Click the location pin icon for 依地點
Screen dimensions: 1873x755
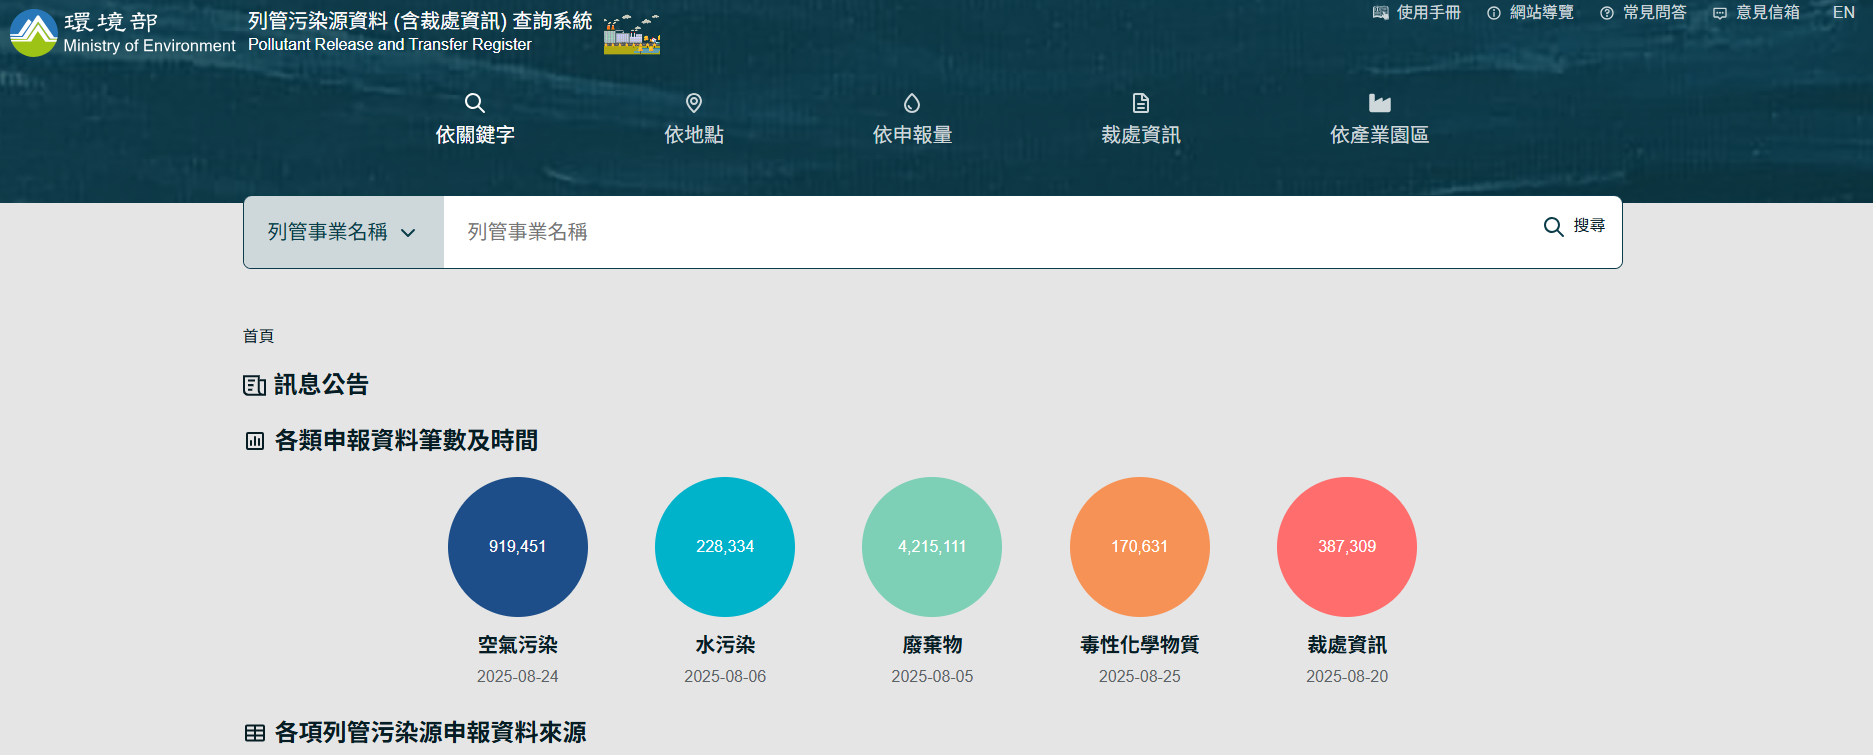click(694, 103)
